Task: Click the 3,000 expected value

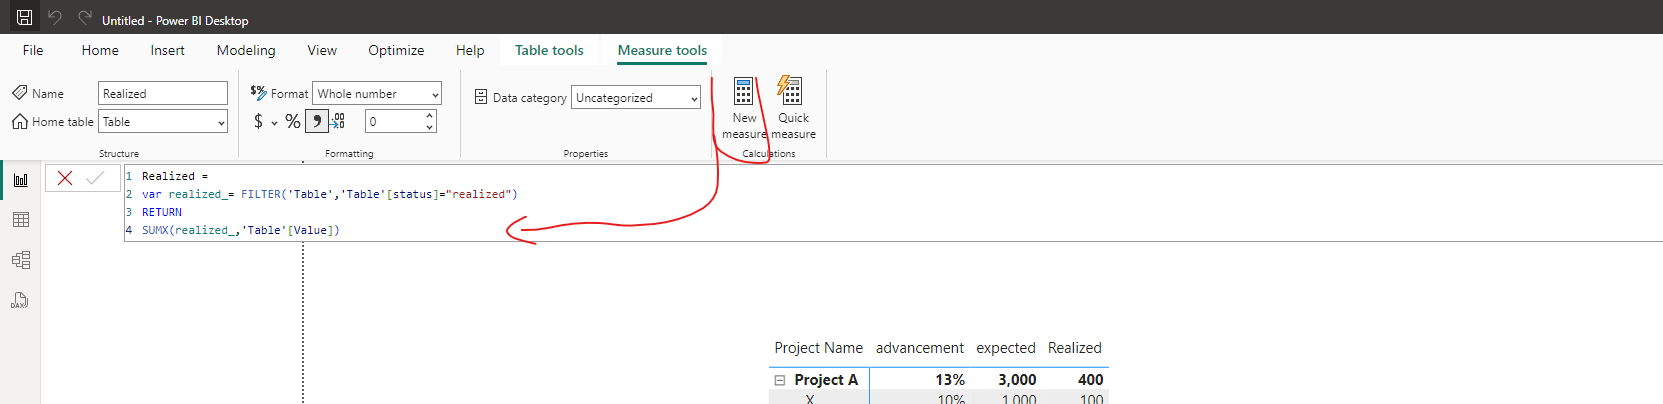Action: tap(1017, 380)
